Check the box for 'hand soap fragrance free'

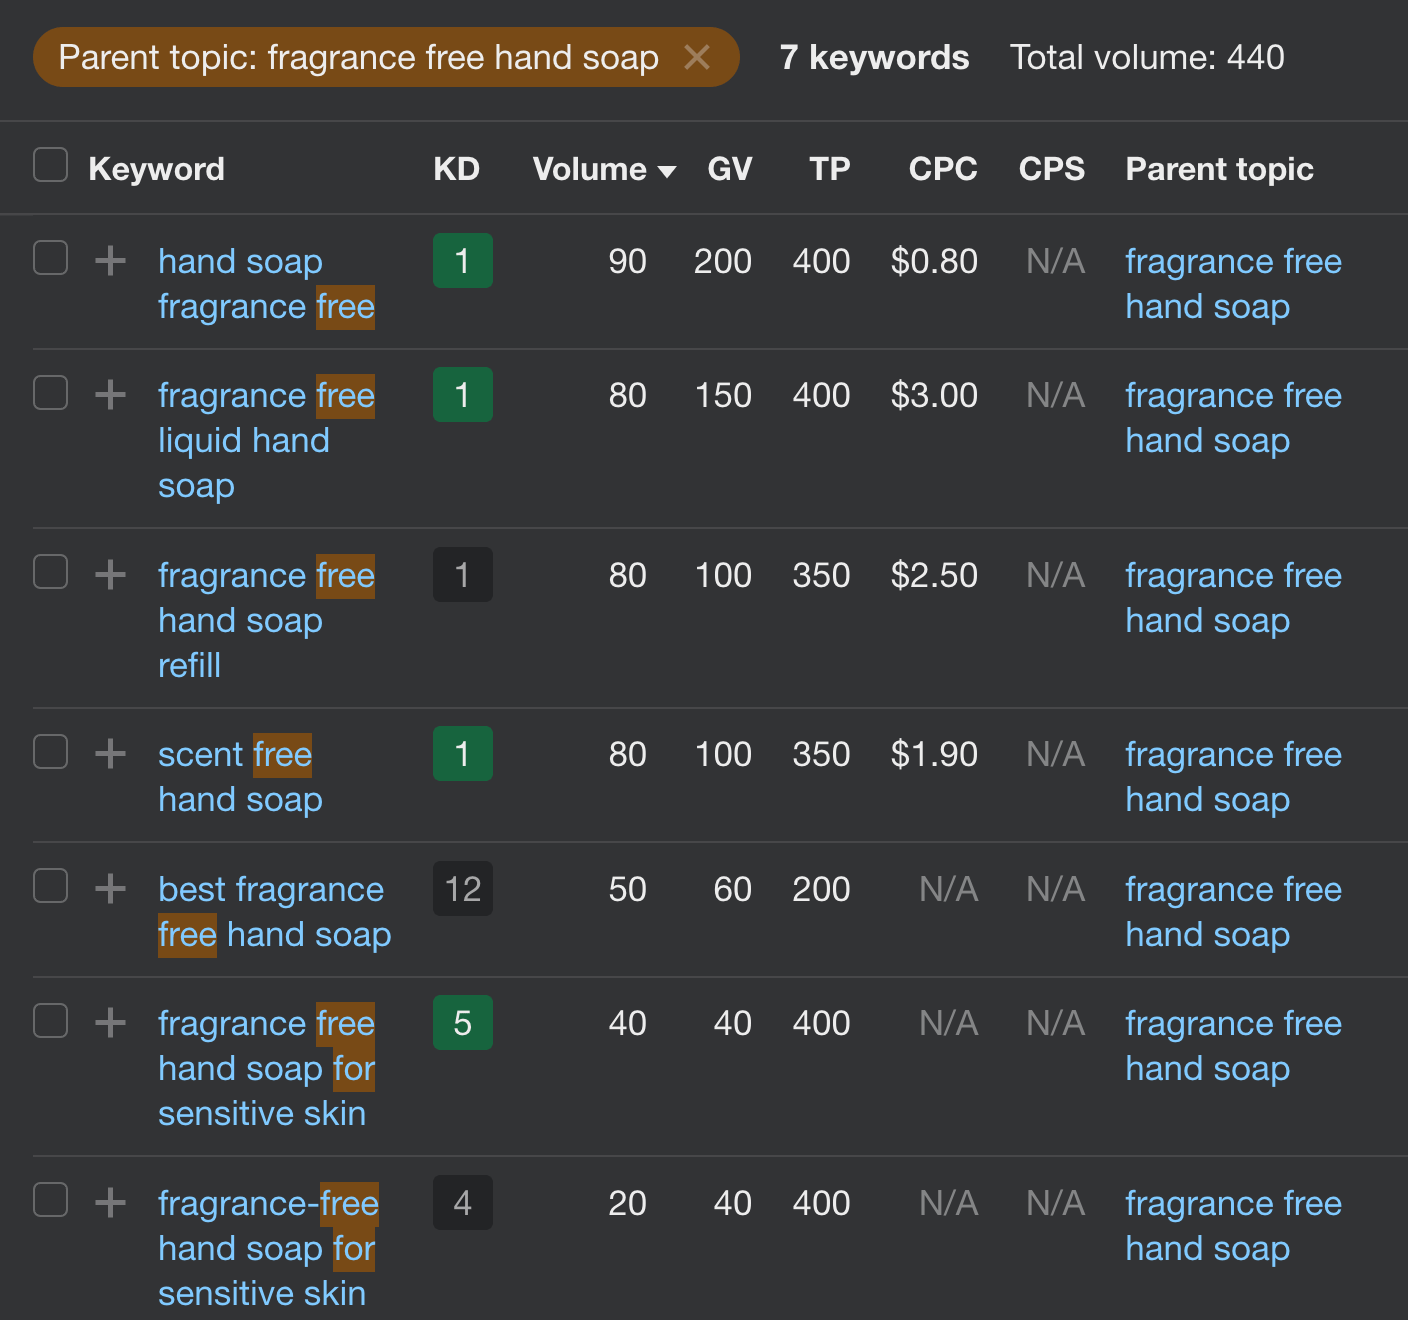(50, 258)
